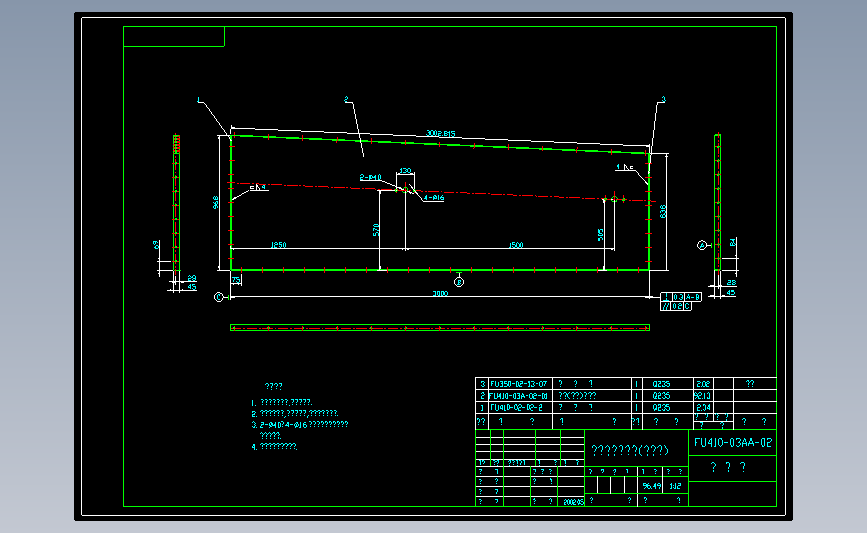This screenshot has width=867, height=533.
Task: Select Q235 material in FU4J0-03A-02-01 row
Action: (x=661, y=396)
